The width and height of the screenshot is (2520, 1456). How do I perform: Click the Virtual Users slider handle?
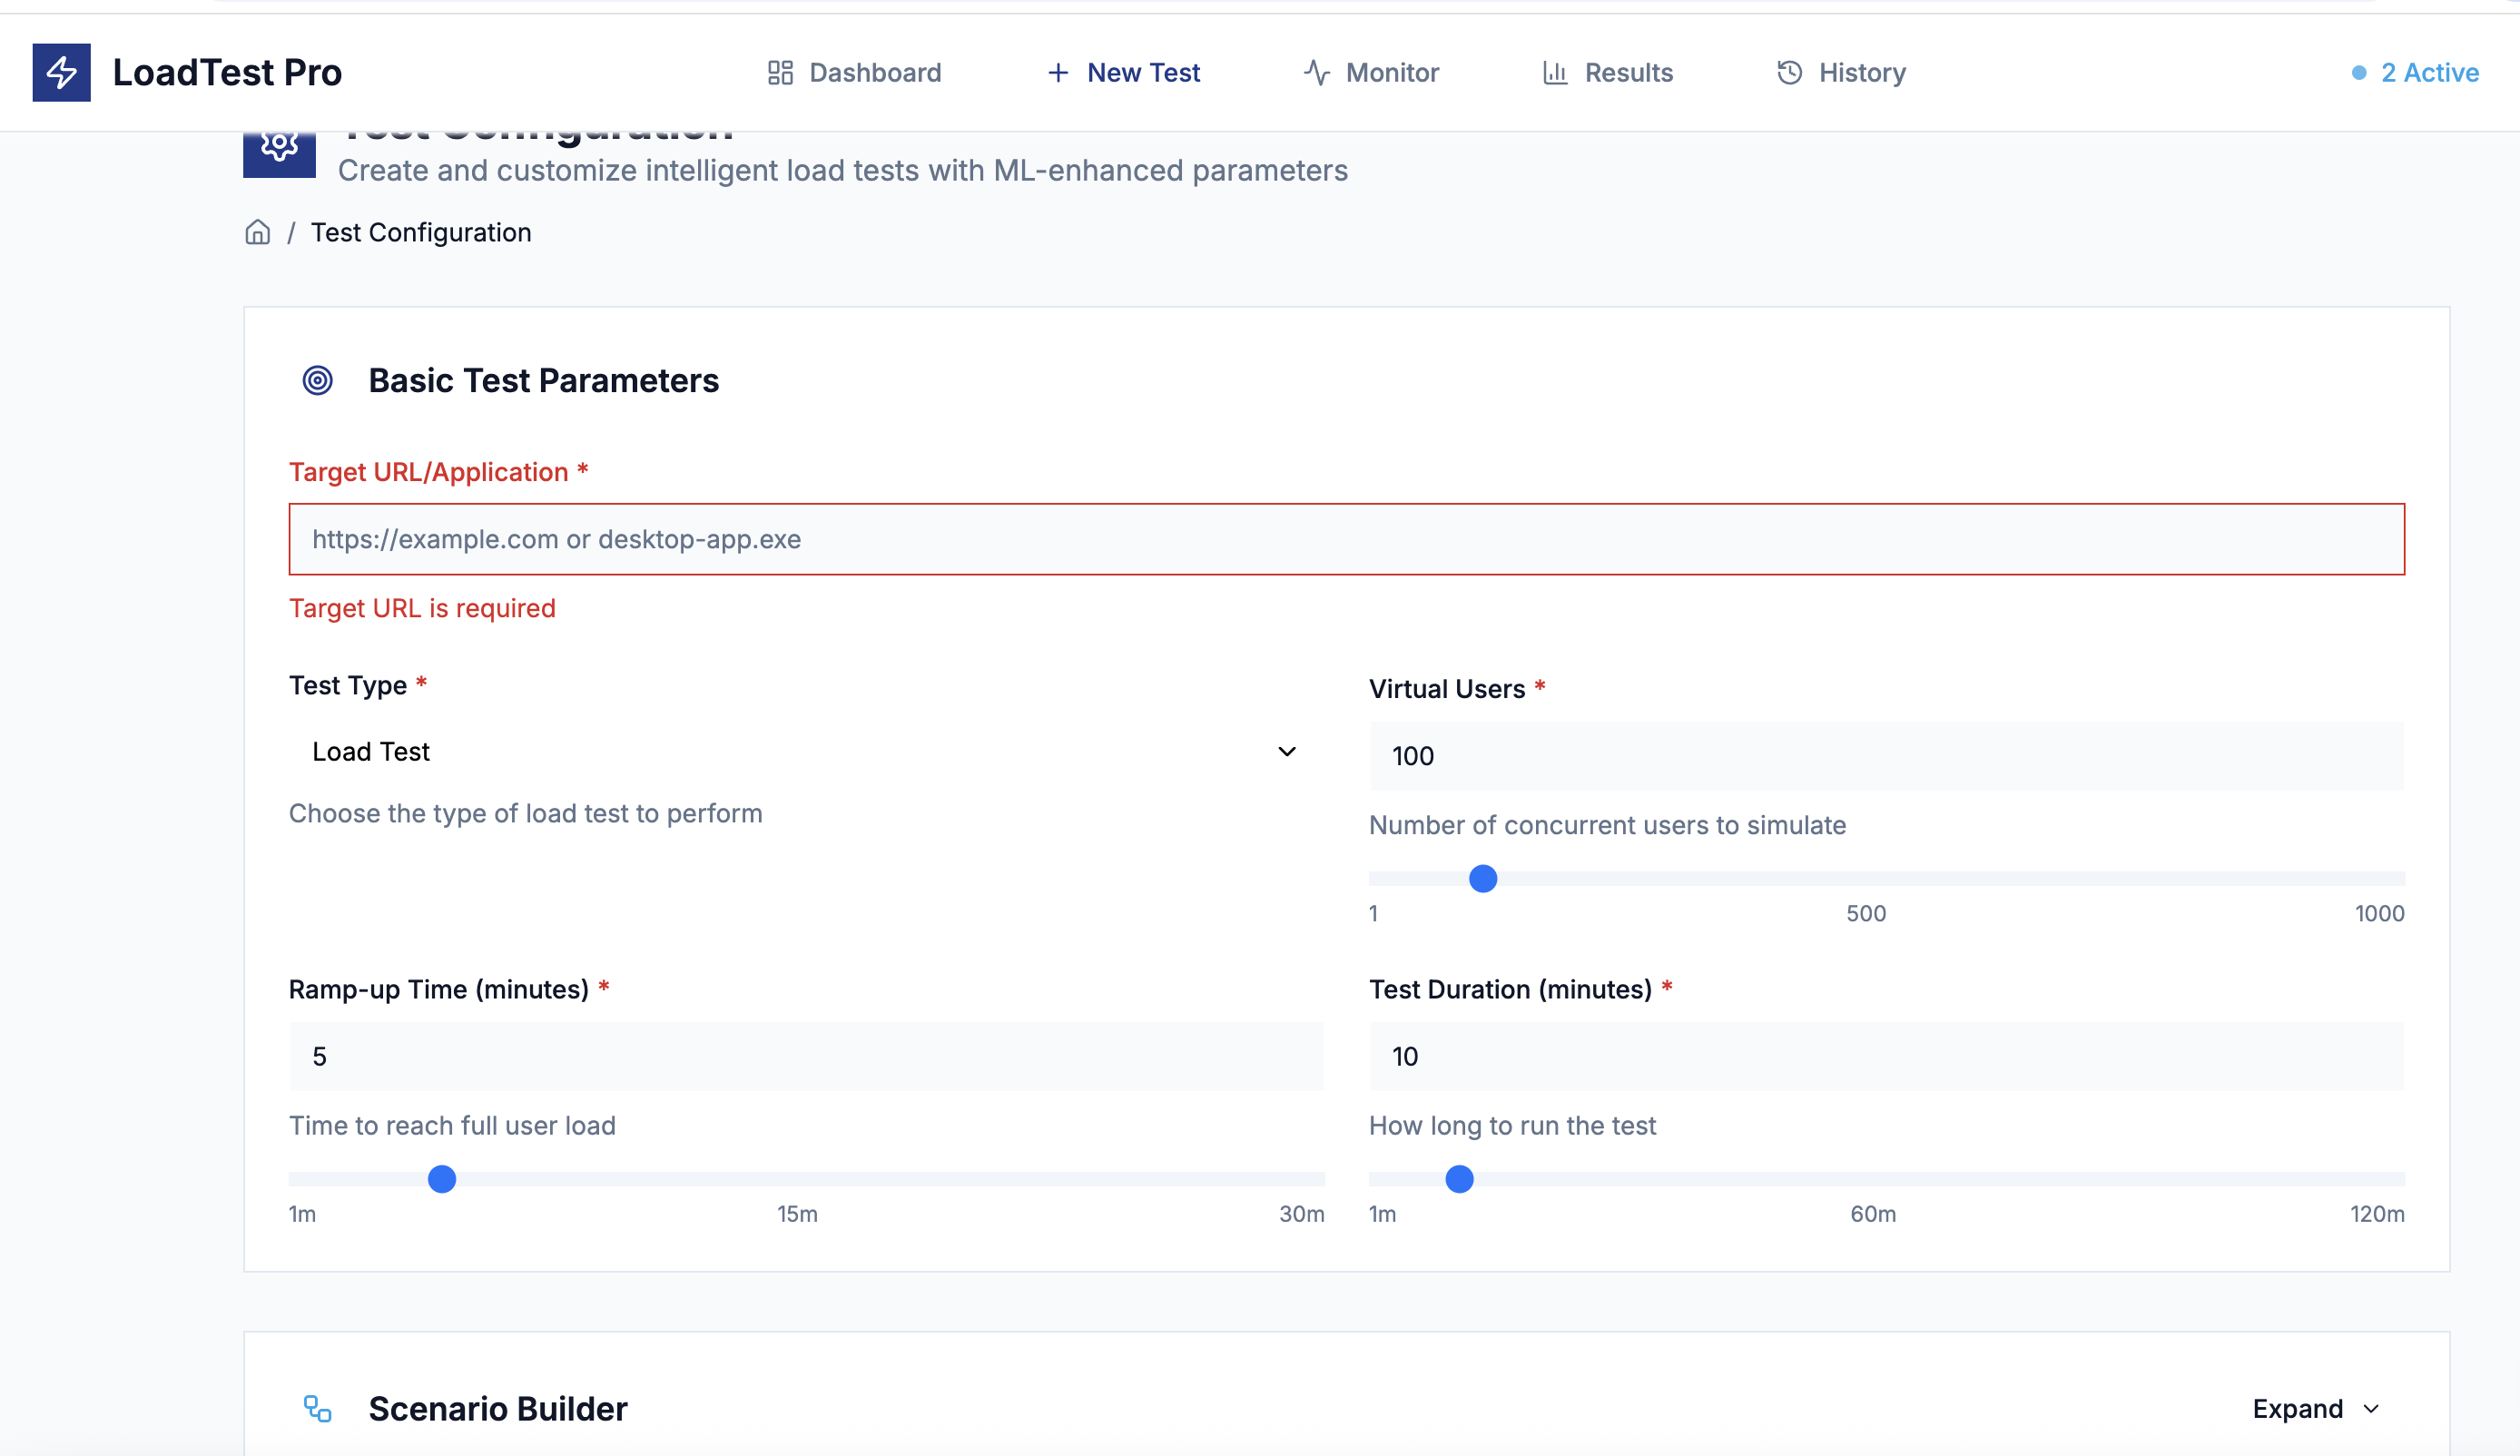tap(1483, 878)
